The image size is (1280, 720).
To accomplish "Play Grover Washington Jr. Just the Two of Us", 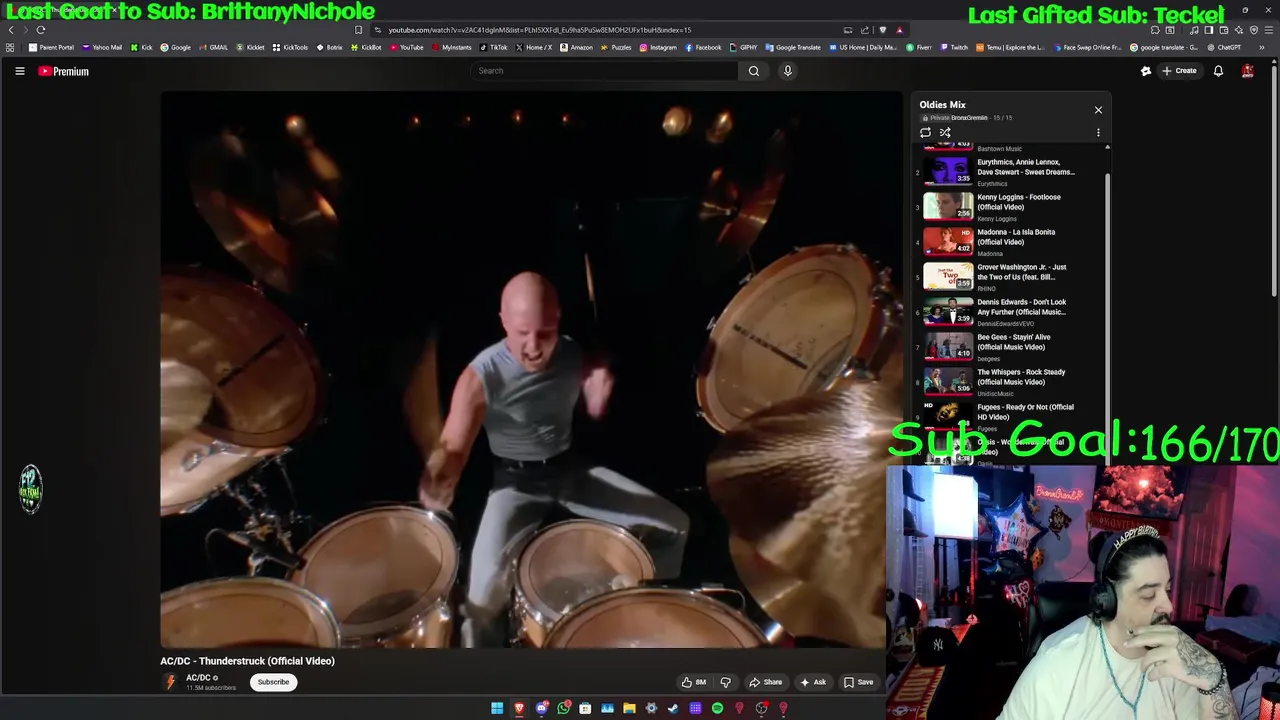I will (x=1010, y=277).
